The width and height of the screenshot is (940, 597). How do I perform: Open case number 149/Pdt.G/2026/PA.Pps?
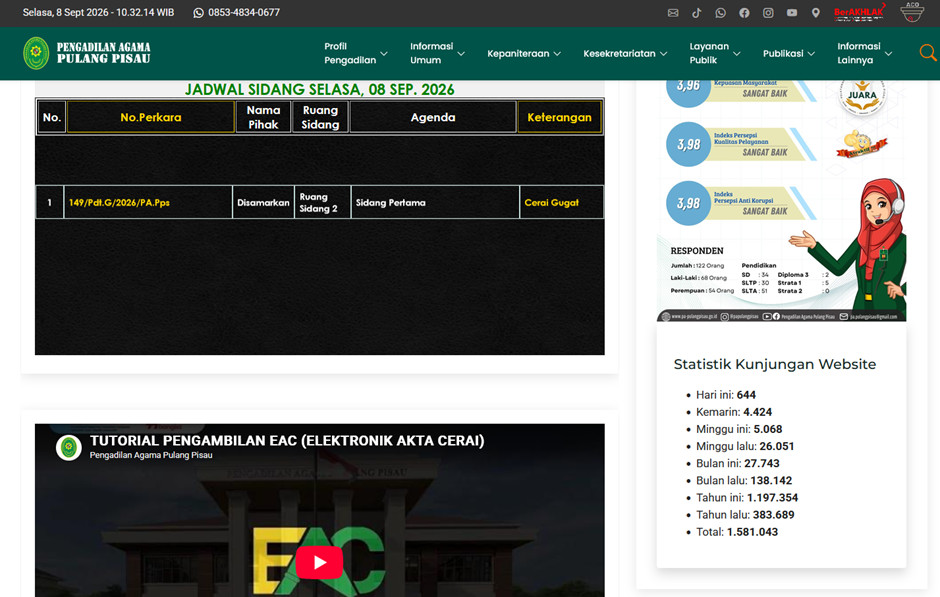[x=119, y=203]
